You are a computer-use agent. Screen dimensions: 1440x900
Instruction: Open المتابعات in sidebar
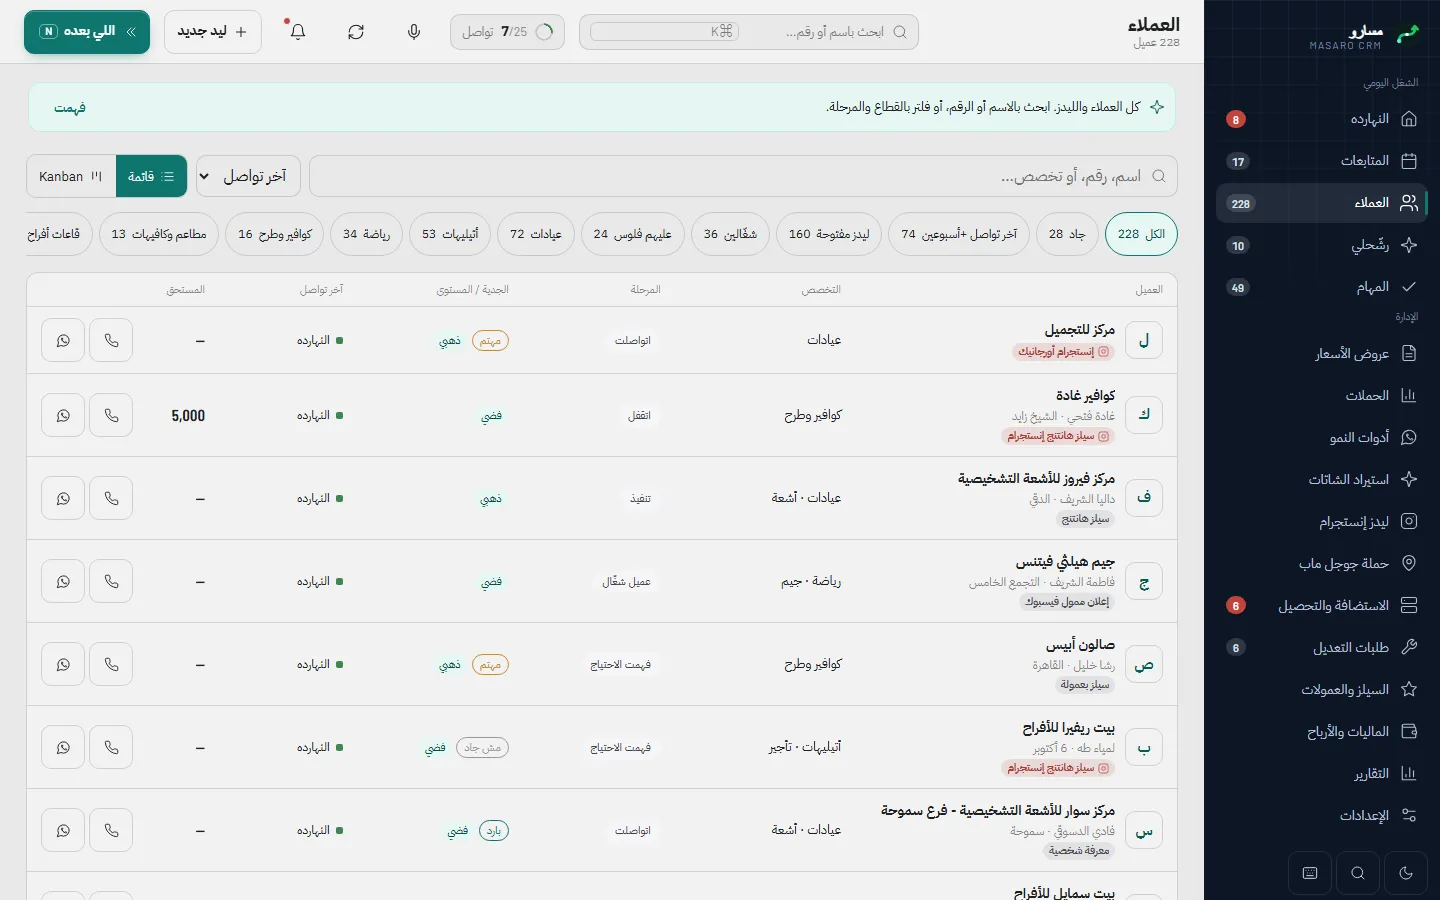click(1321, 161)
